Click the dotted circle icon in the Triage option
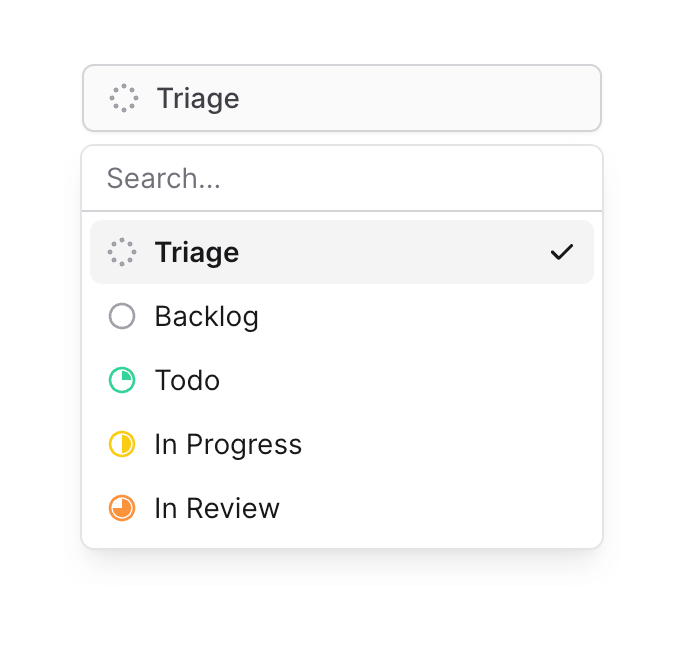 click(x=122, y=252)
